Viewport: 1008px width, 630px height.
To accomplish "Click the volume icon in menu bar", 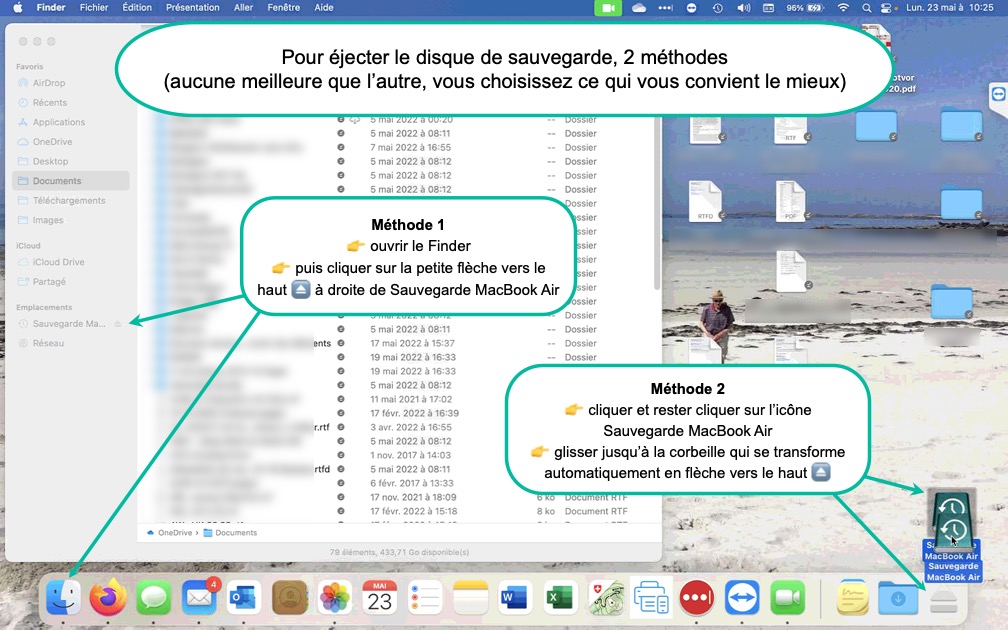I will (743, 7).
